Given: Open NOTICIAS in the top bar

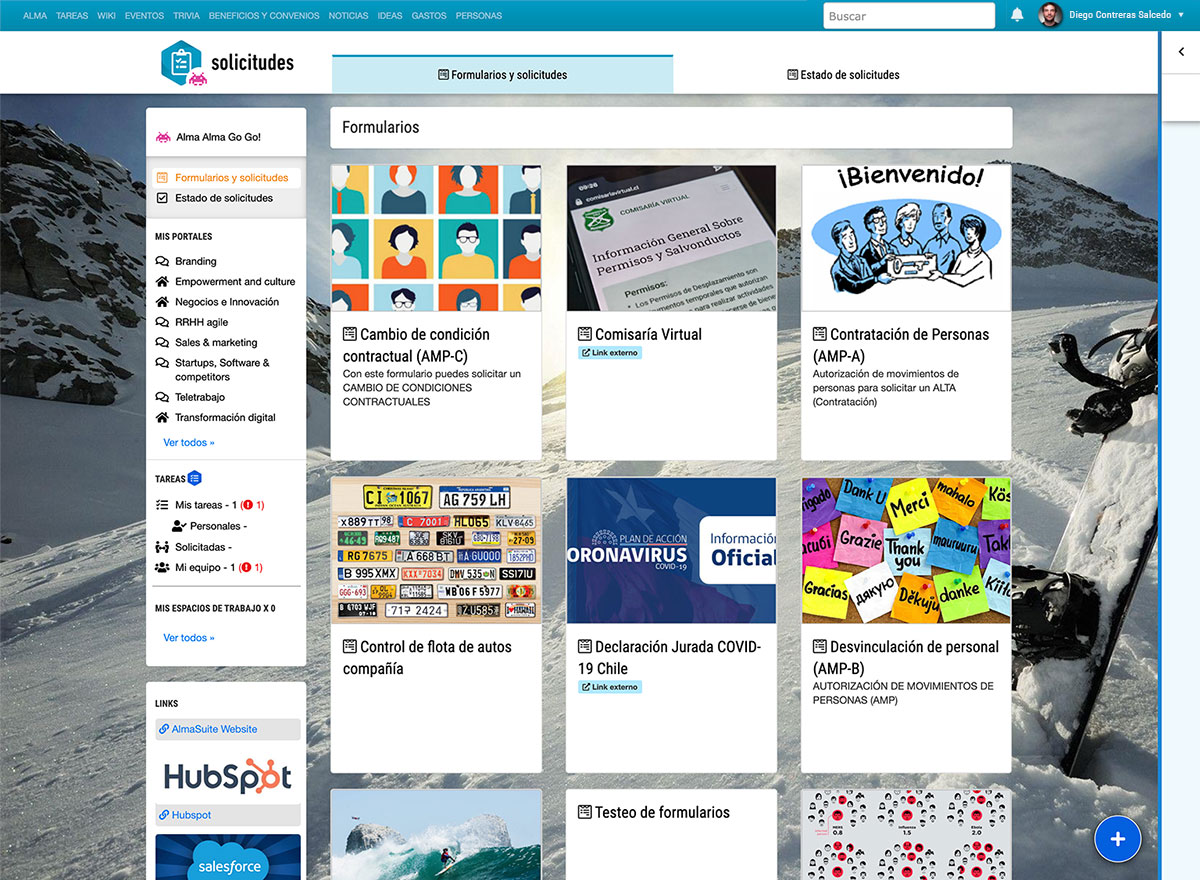Looking at the screenshot, I should pos(349,16).
